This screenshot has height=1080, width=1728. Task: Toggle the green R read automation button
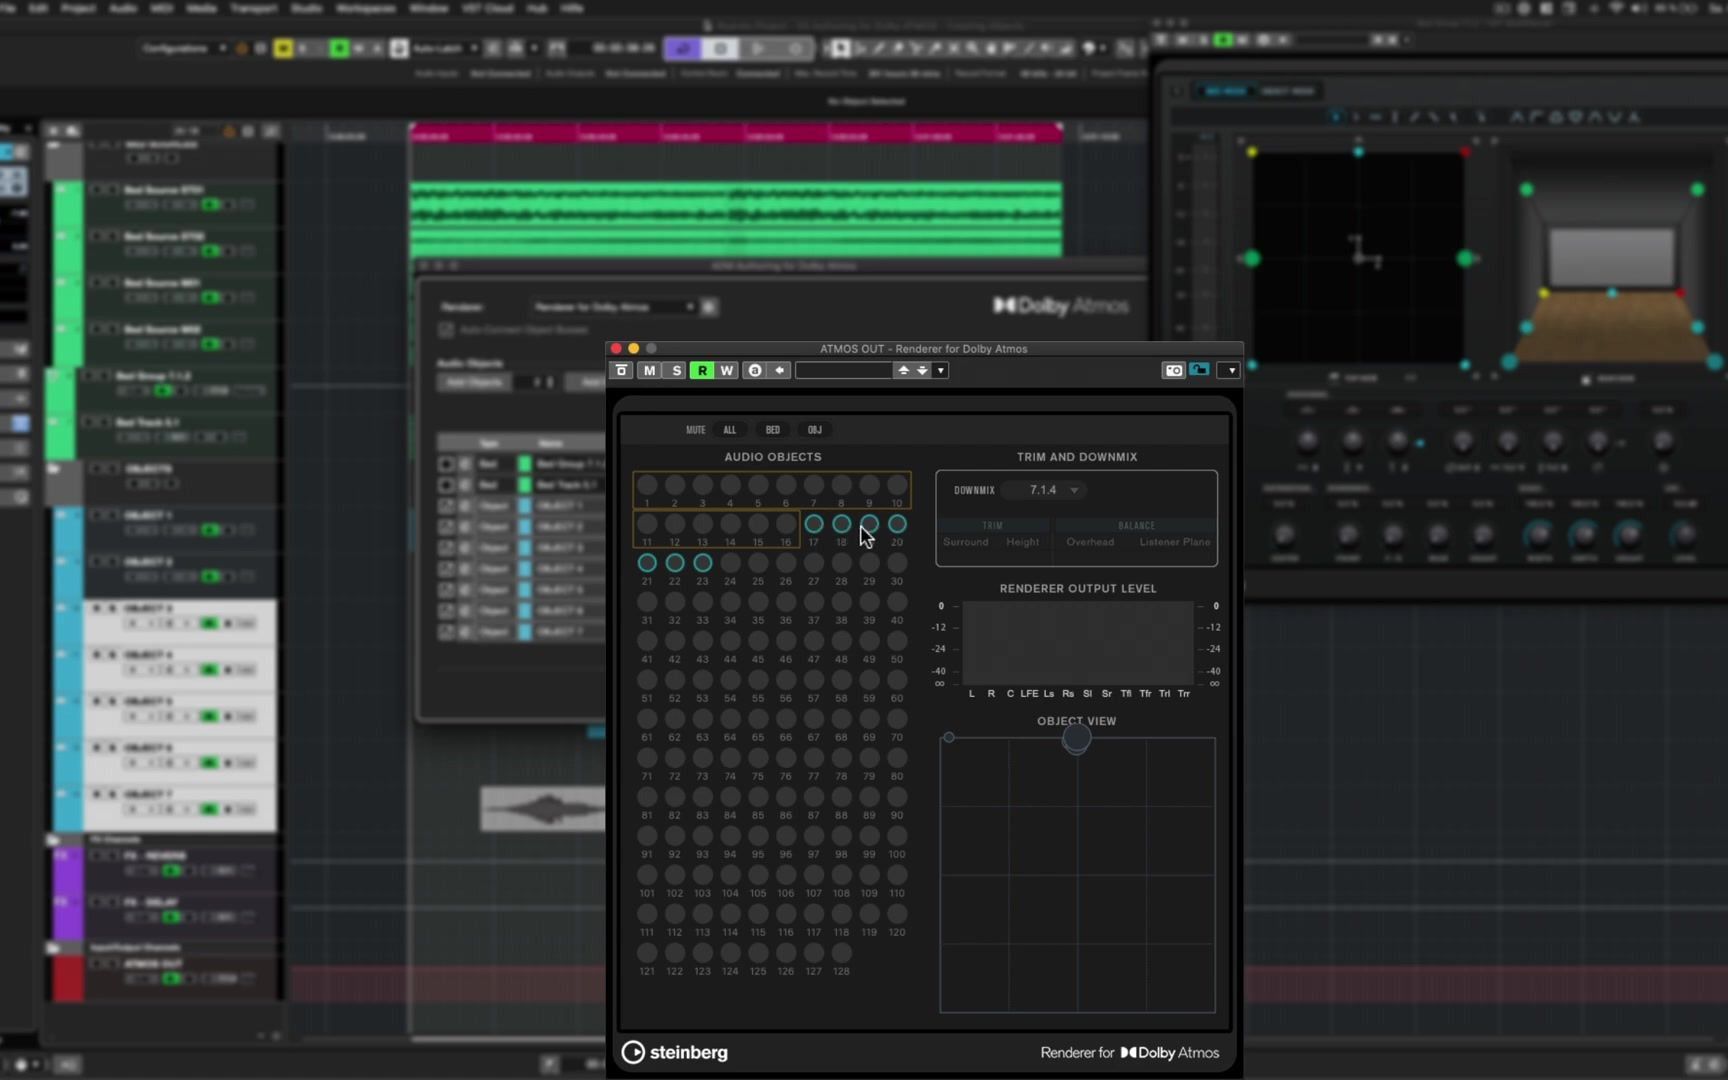pyautogui.click(x=702, y=371)
